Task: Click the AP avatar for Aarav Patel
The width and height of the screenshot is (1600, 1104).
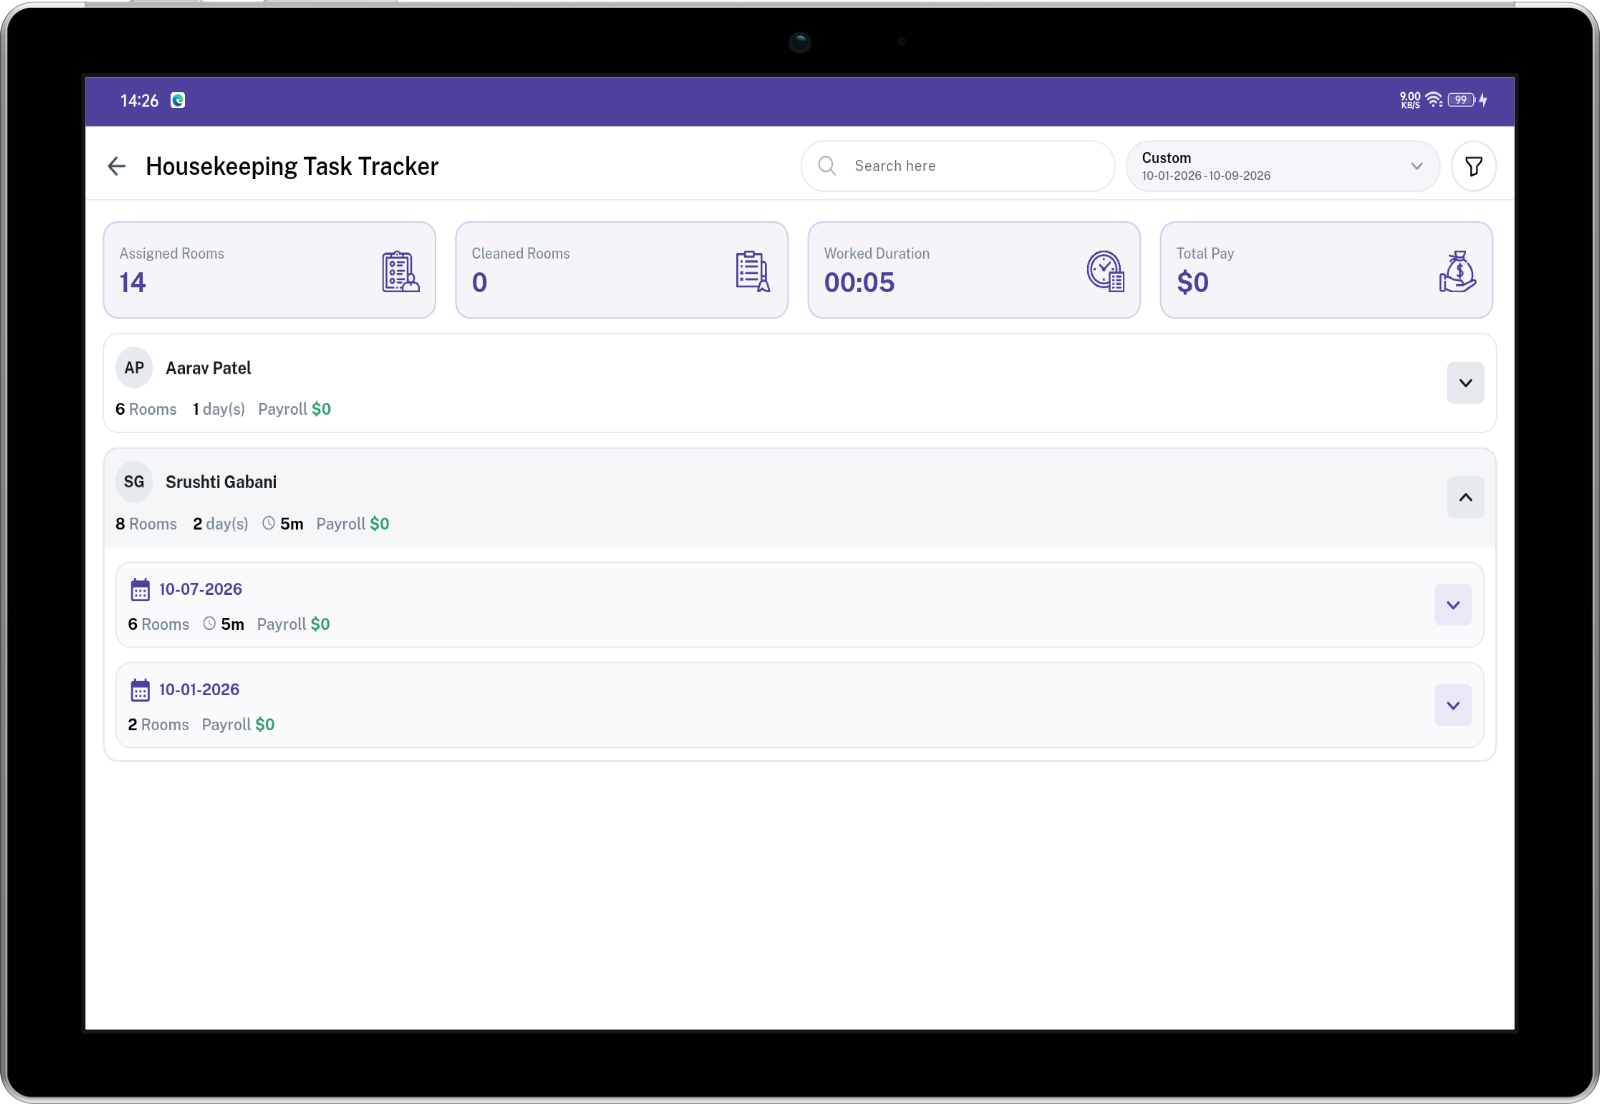Action: pyautogui.click(x=134, y=368)
